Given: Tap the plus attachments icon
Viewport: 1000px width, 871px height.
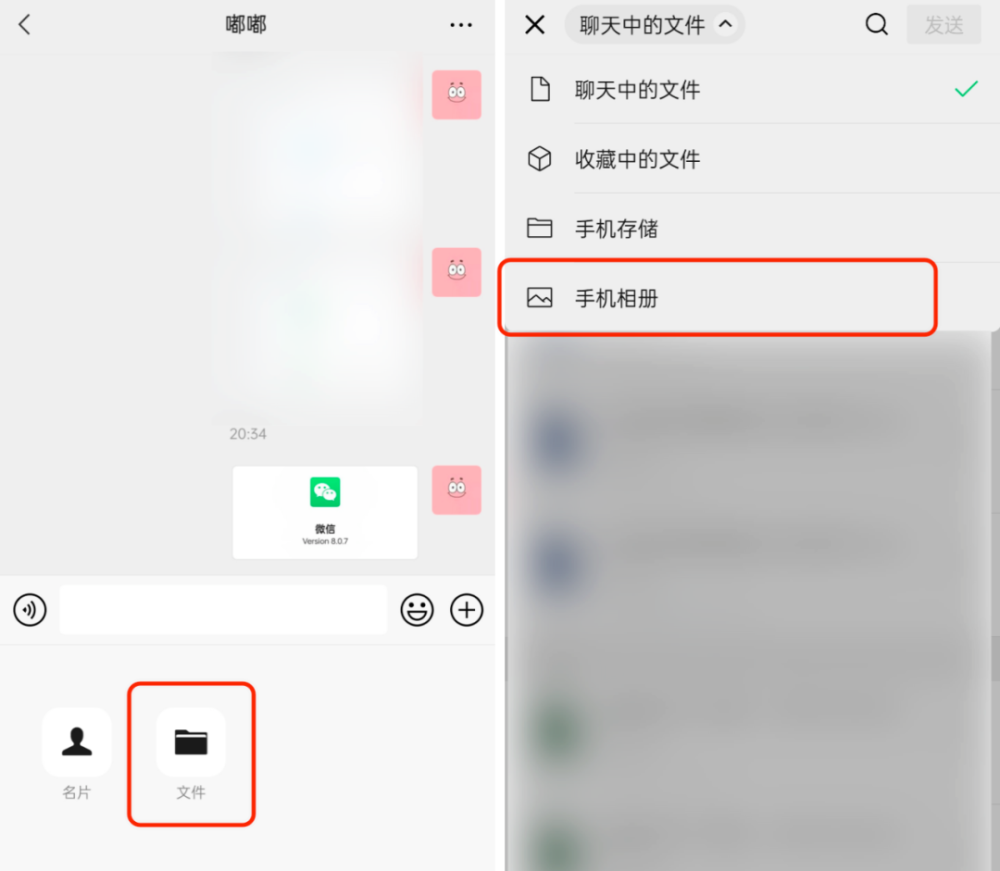Looking at the screenshot, I should [467, 610].
